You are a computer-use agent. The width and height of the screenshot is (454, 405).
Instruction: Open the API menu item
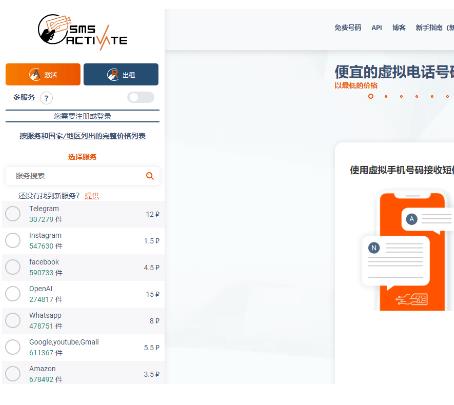(x=377, y=28)
